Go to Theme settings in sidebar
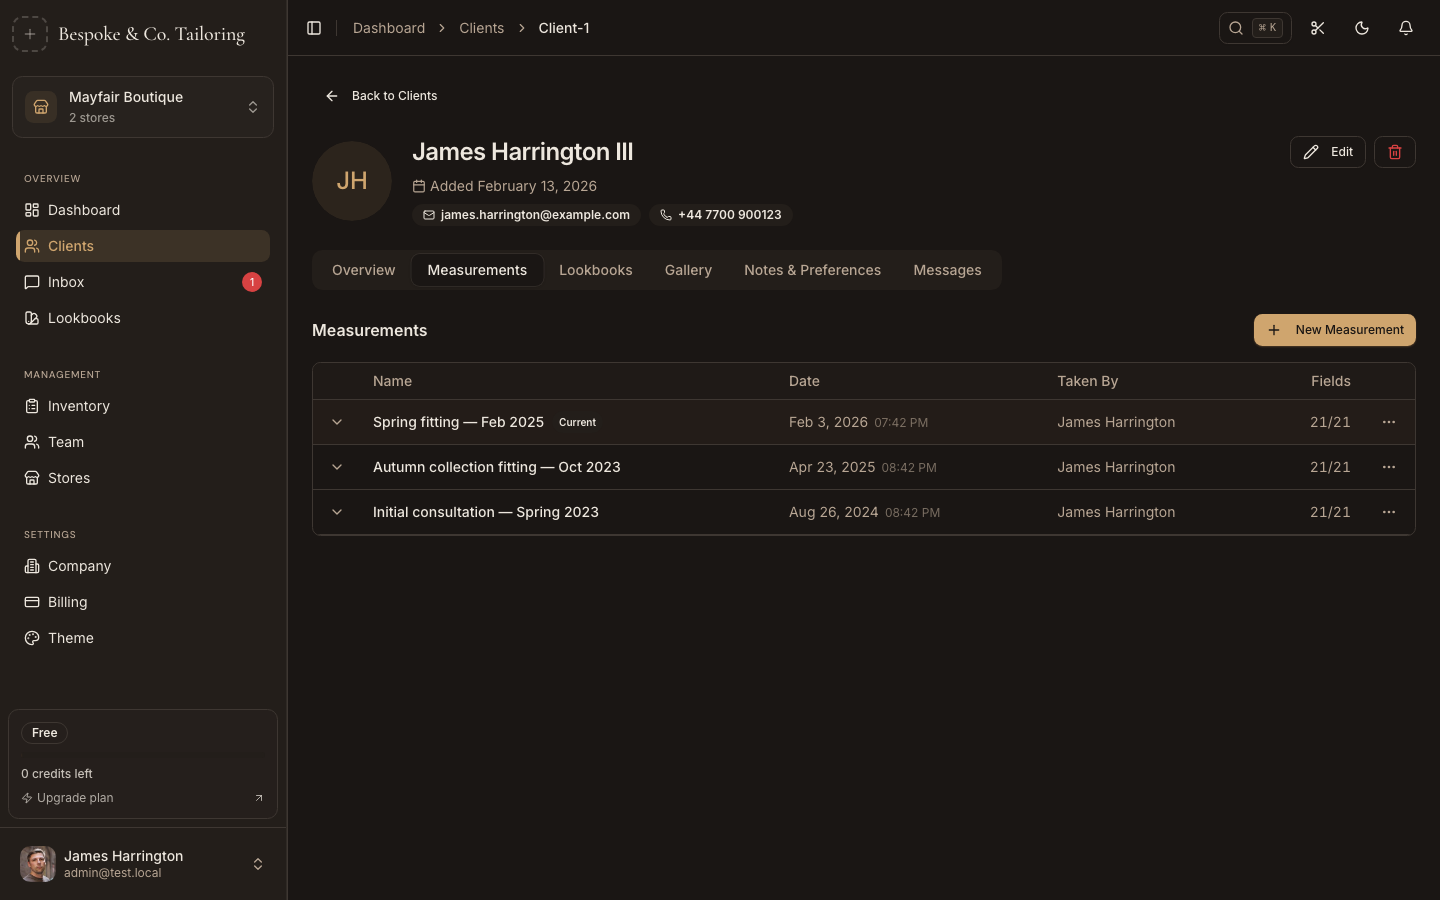Viewport: 1440px width, 900px height. click(x=71, y=638)
